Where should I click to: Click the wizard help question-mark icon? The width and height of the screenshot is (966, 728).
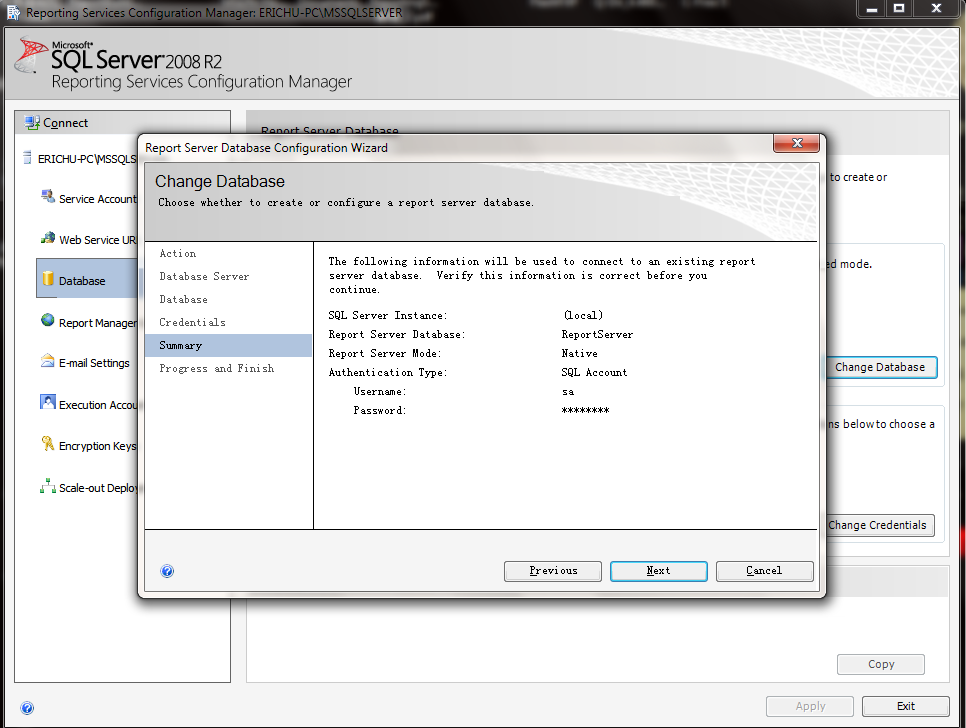point(167,571)
